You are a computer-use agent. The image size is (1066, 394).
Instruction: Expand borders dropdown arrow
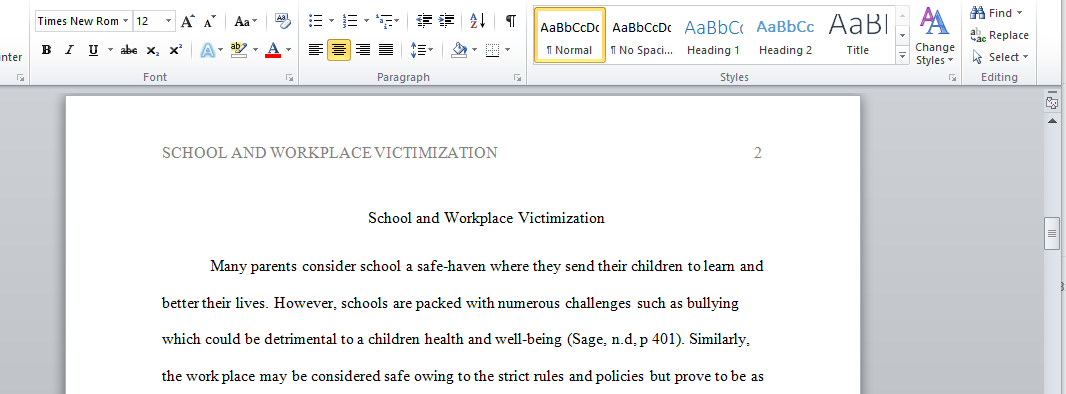[508, 50]
